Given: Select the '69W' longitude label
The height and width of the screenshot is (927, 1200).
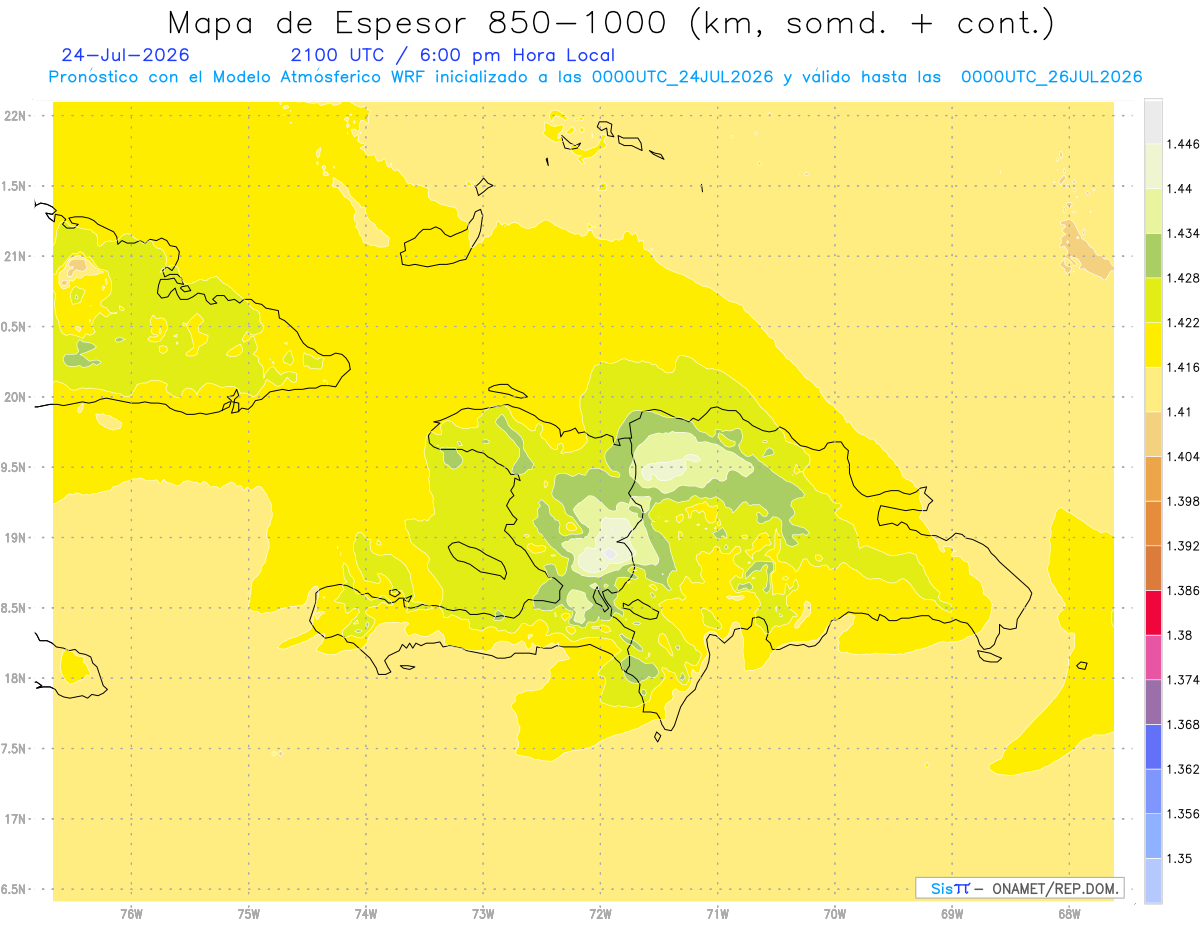Looking at the screenshot, I should coord(952,914).
